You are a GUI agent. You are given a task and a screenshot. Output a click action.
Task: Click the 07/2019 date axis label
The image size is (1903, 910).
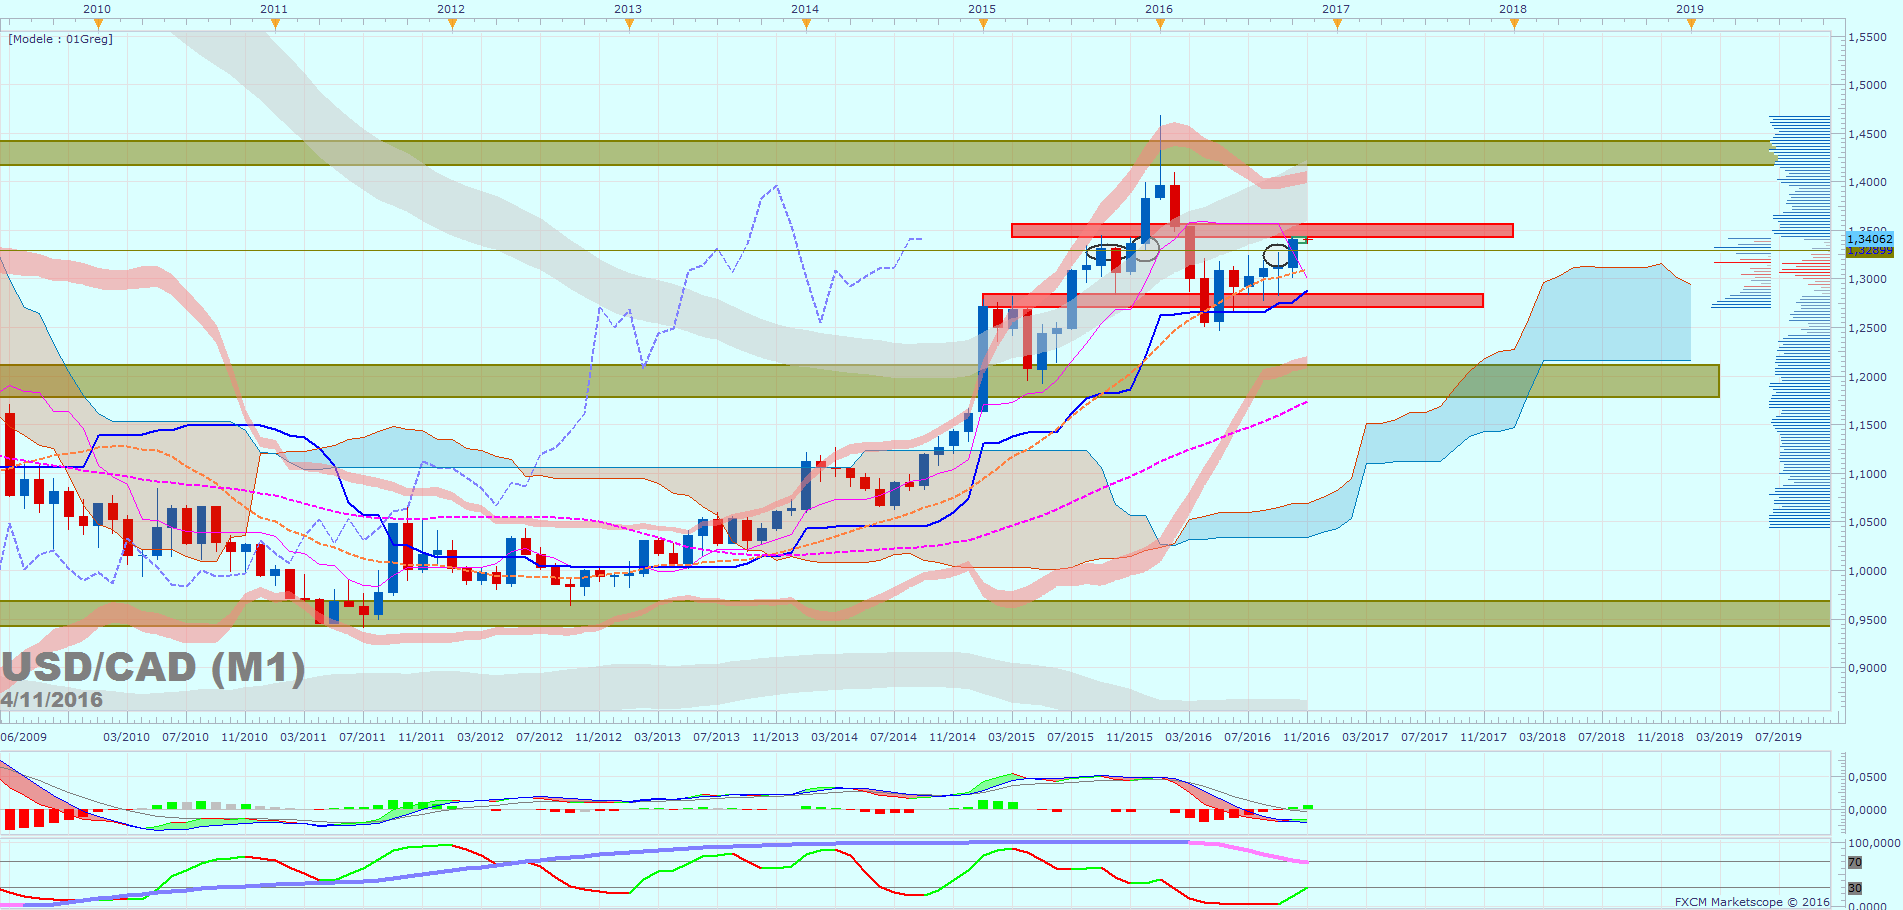pos(1779,737)
